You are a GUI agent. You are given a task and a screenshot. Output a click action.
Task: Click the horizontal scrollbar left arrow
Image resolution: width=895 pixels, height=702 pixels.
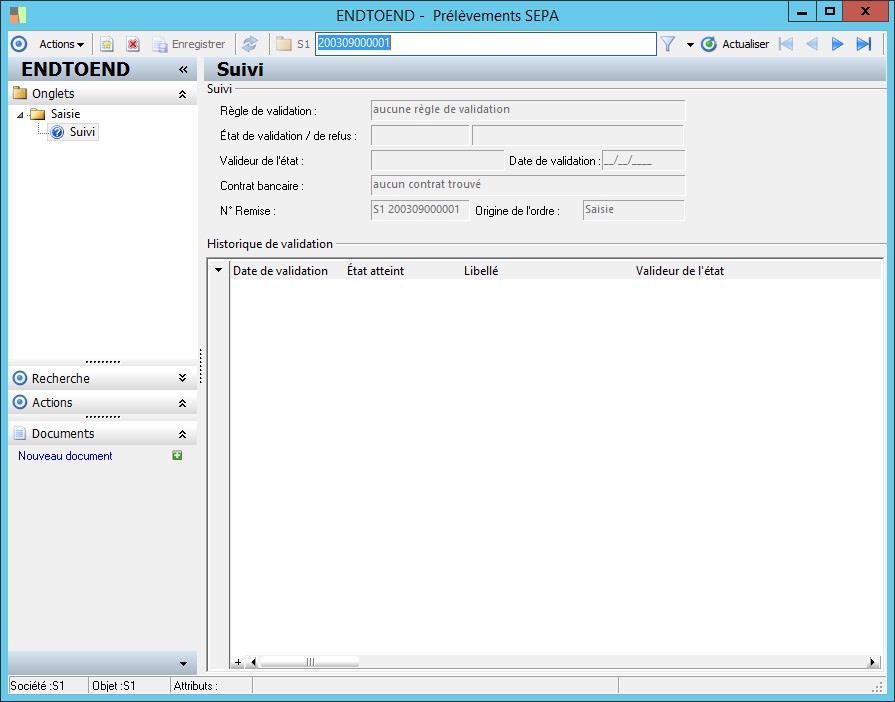[253, 662]
